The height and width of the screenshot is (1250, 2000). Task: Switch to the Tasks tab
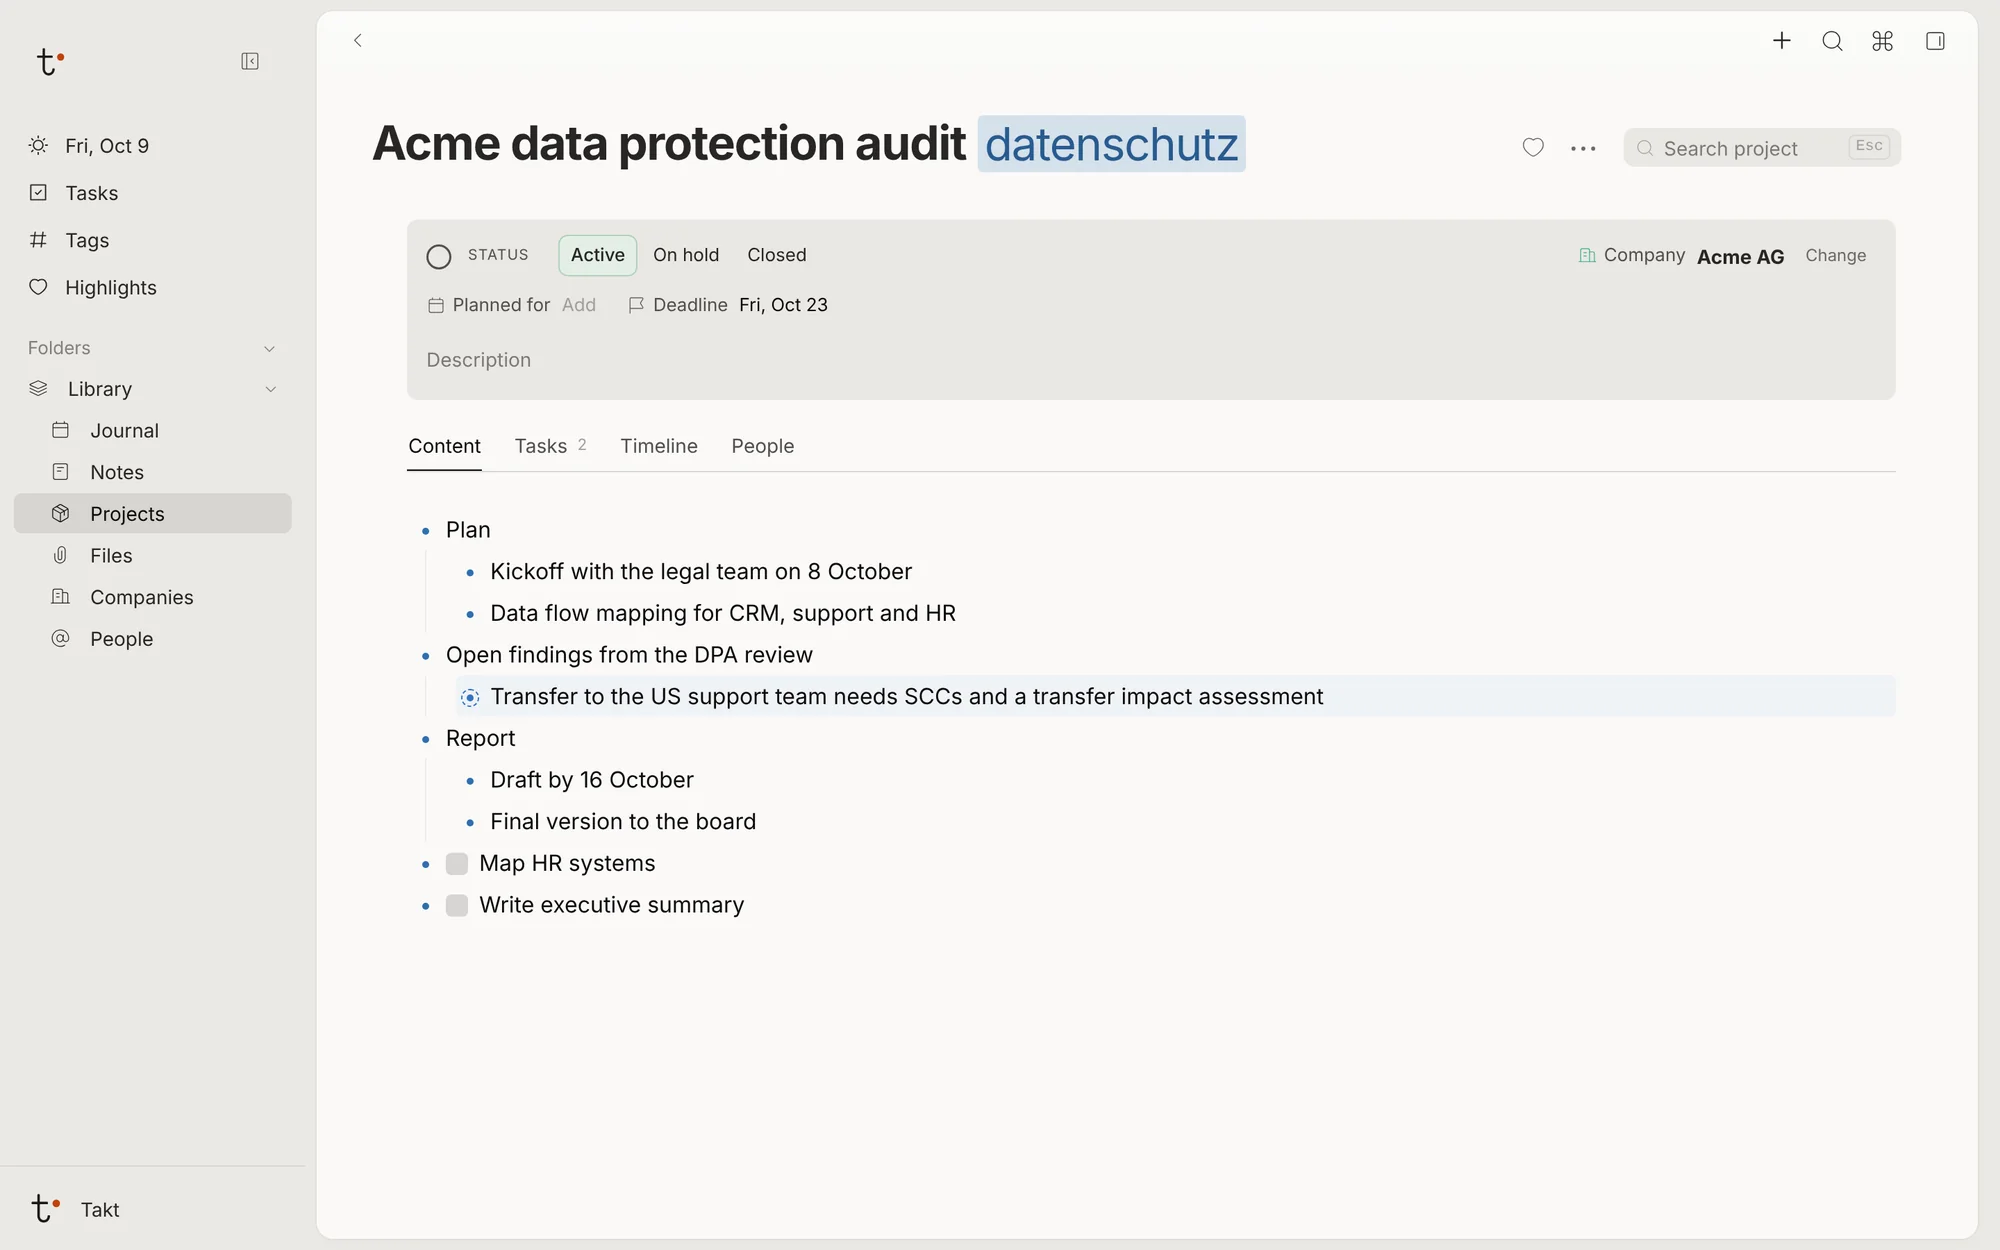550,446
